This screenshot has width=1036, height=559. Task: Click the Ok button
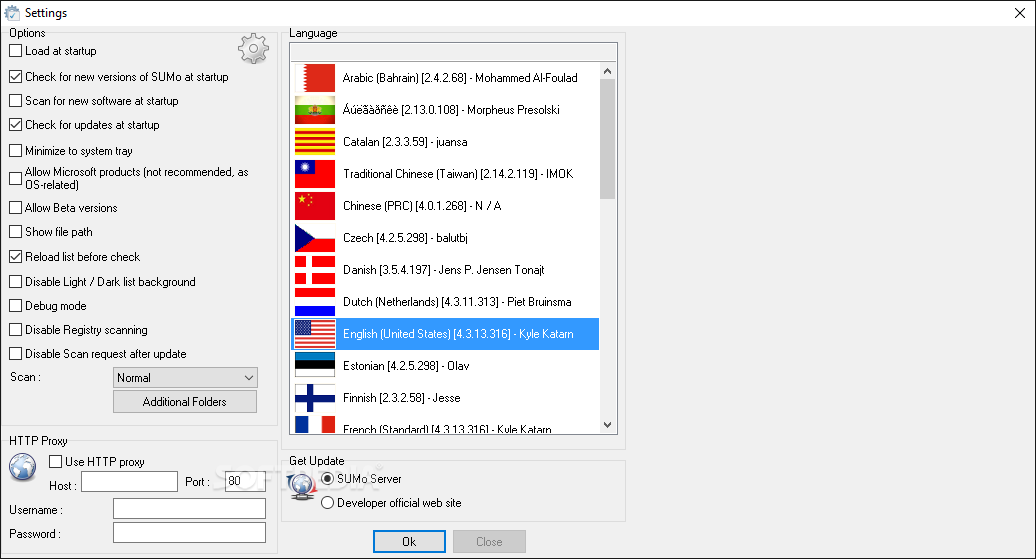point(409,542)
